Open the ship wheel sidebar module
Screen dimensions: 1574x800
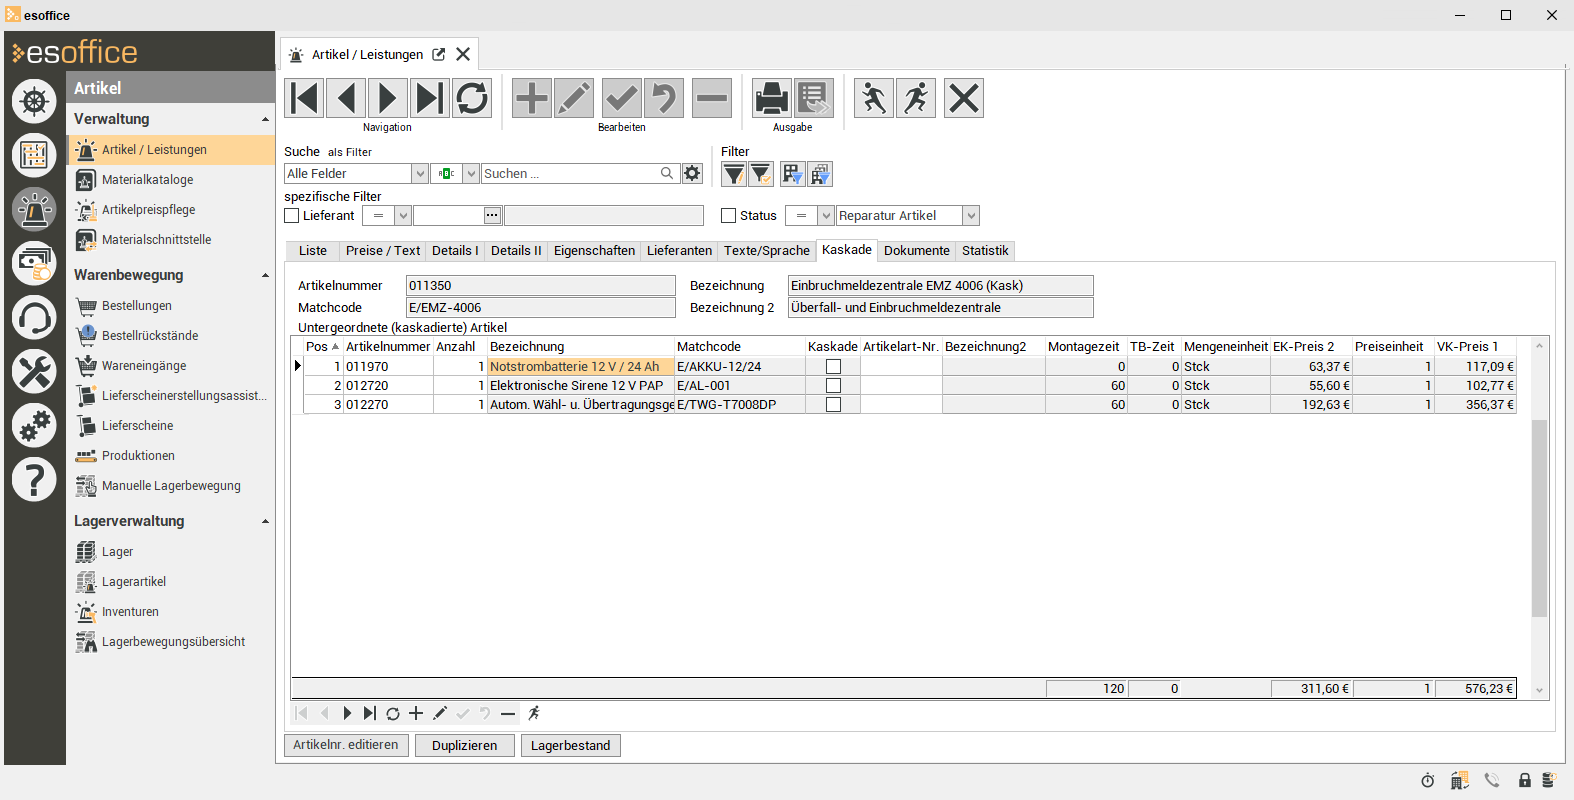tap(34, 101)
